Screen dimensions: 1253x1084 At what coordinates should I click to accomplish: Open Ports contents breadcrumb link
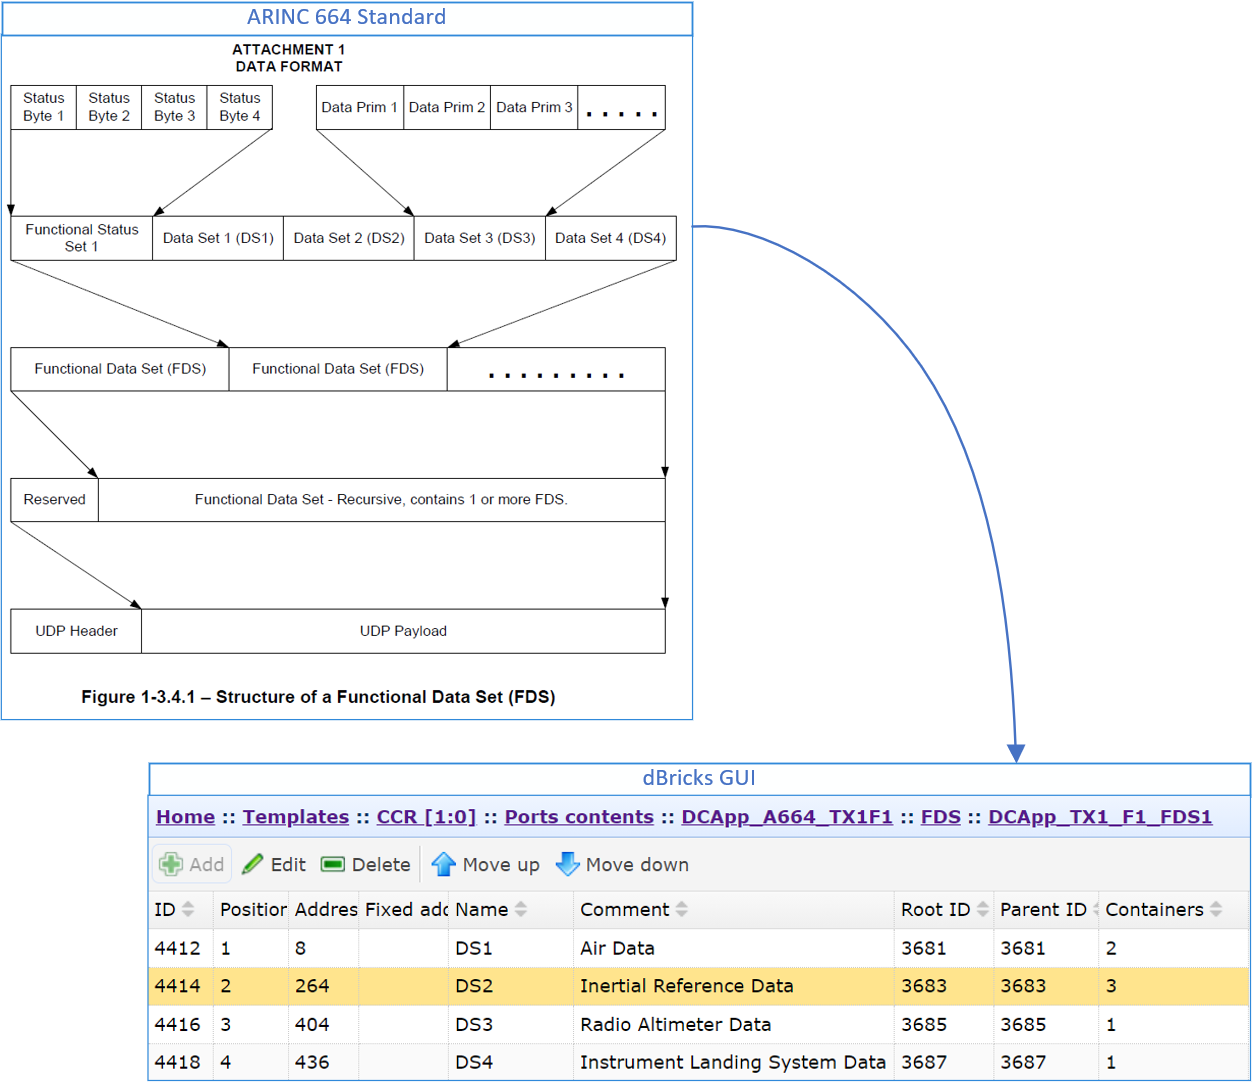click(579, 817)
